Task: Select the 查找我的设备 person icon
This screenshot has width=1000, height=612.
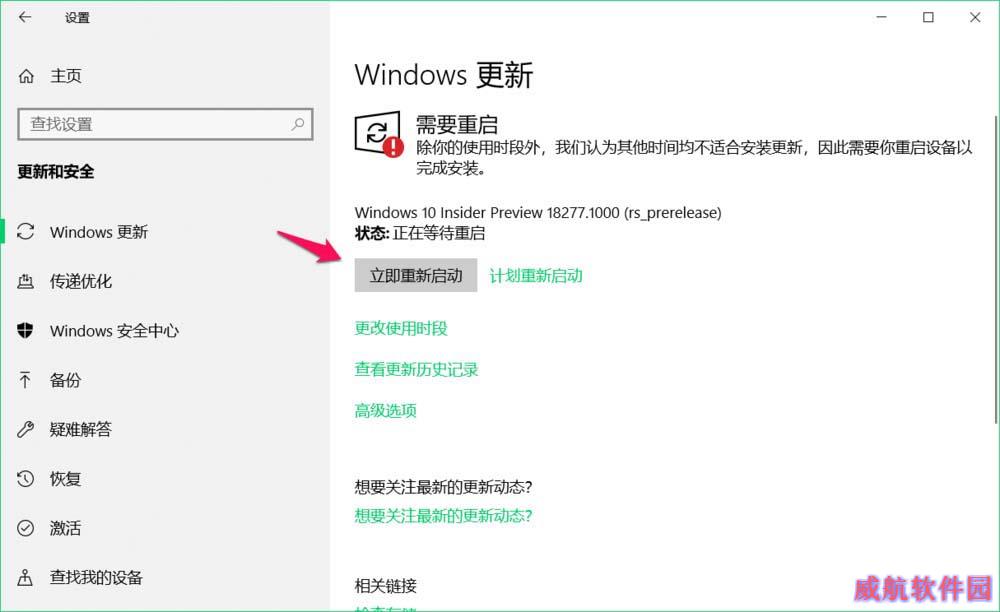Action: (25, 578)
